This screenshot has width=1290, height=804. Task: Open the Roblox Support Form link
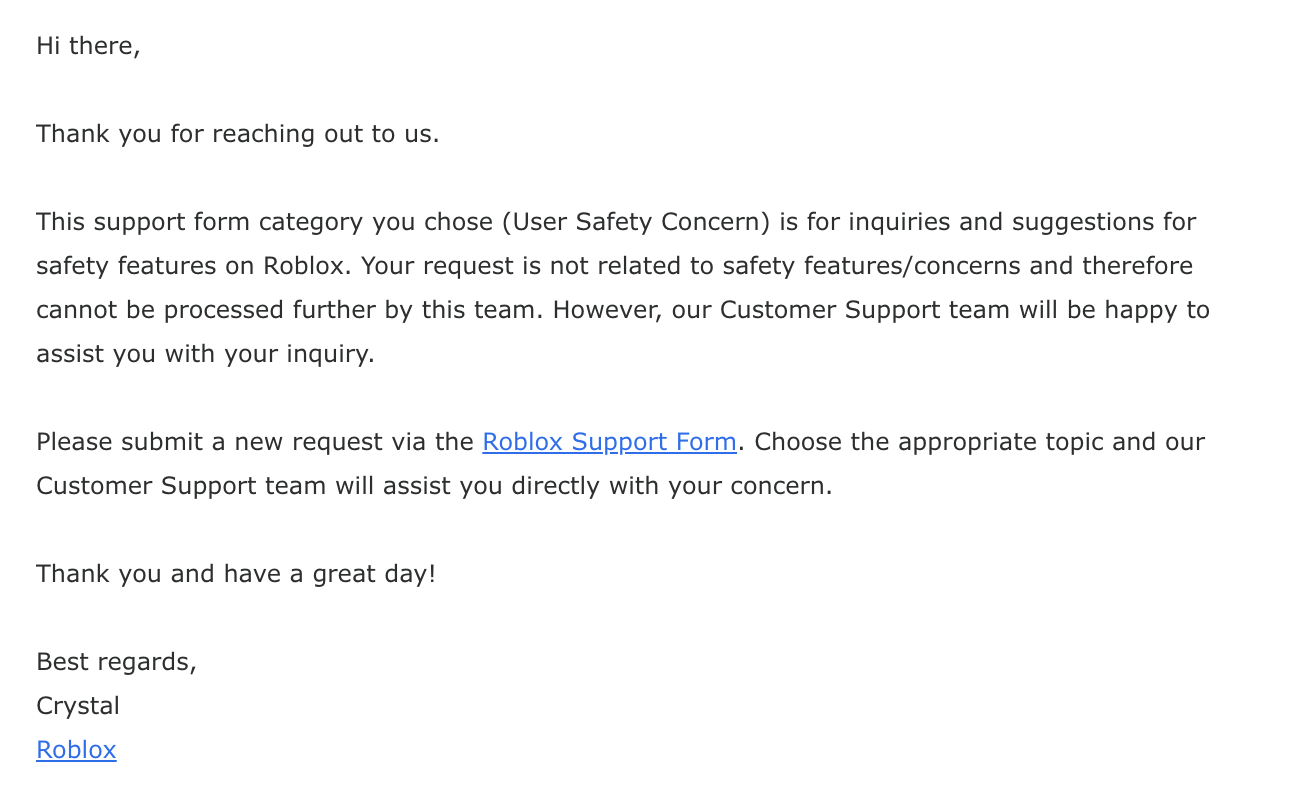tap(609, 442)
